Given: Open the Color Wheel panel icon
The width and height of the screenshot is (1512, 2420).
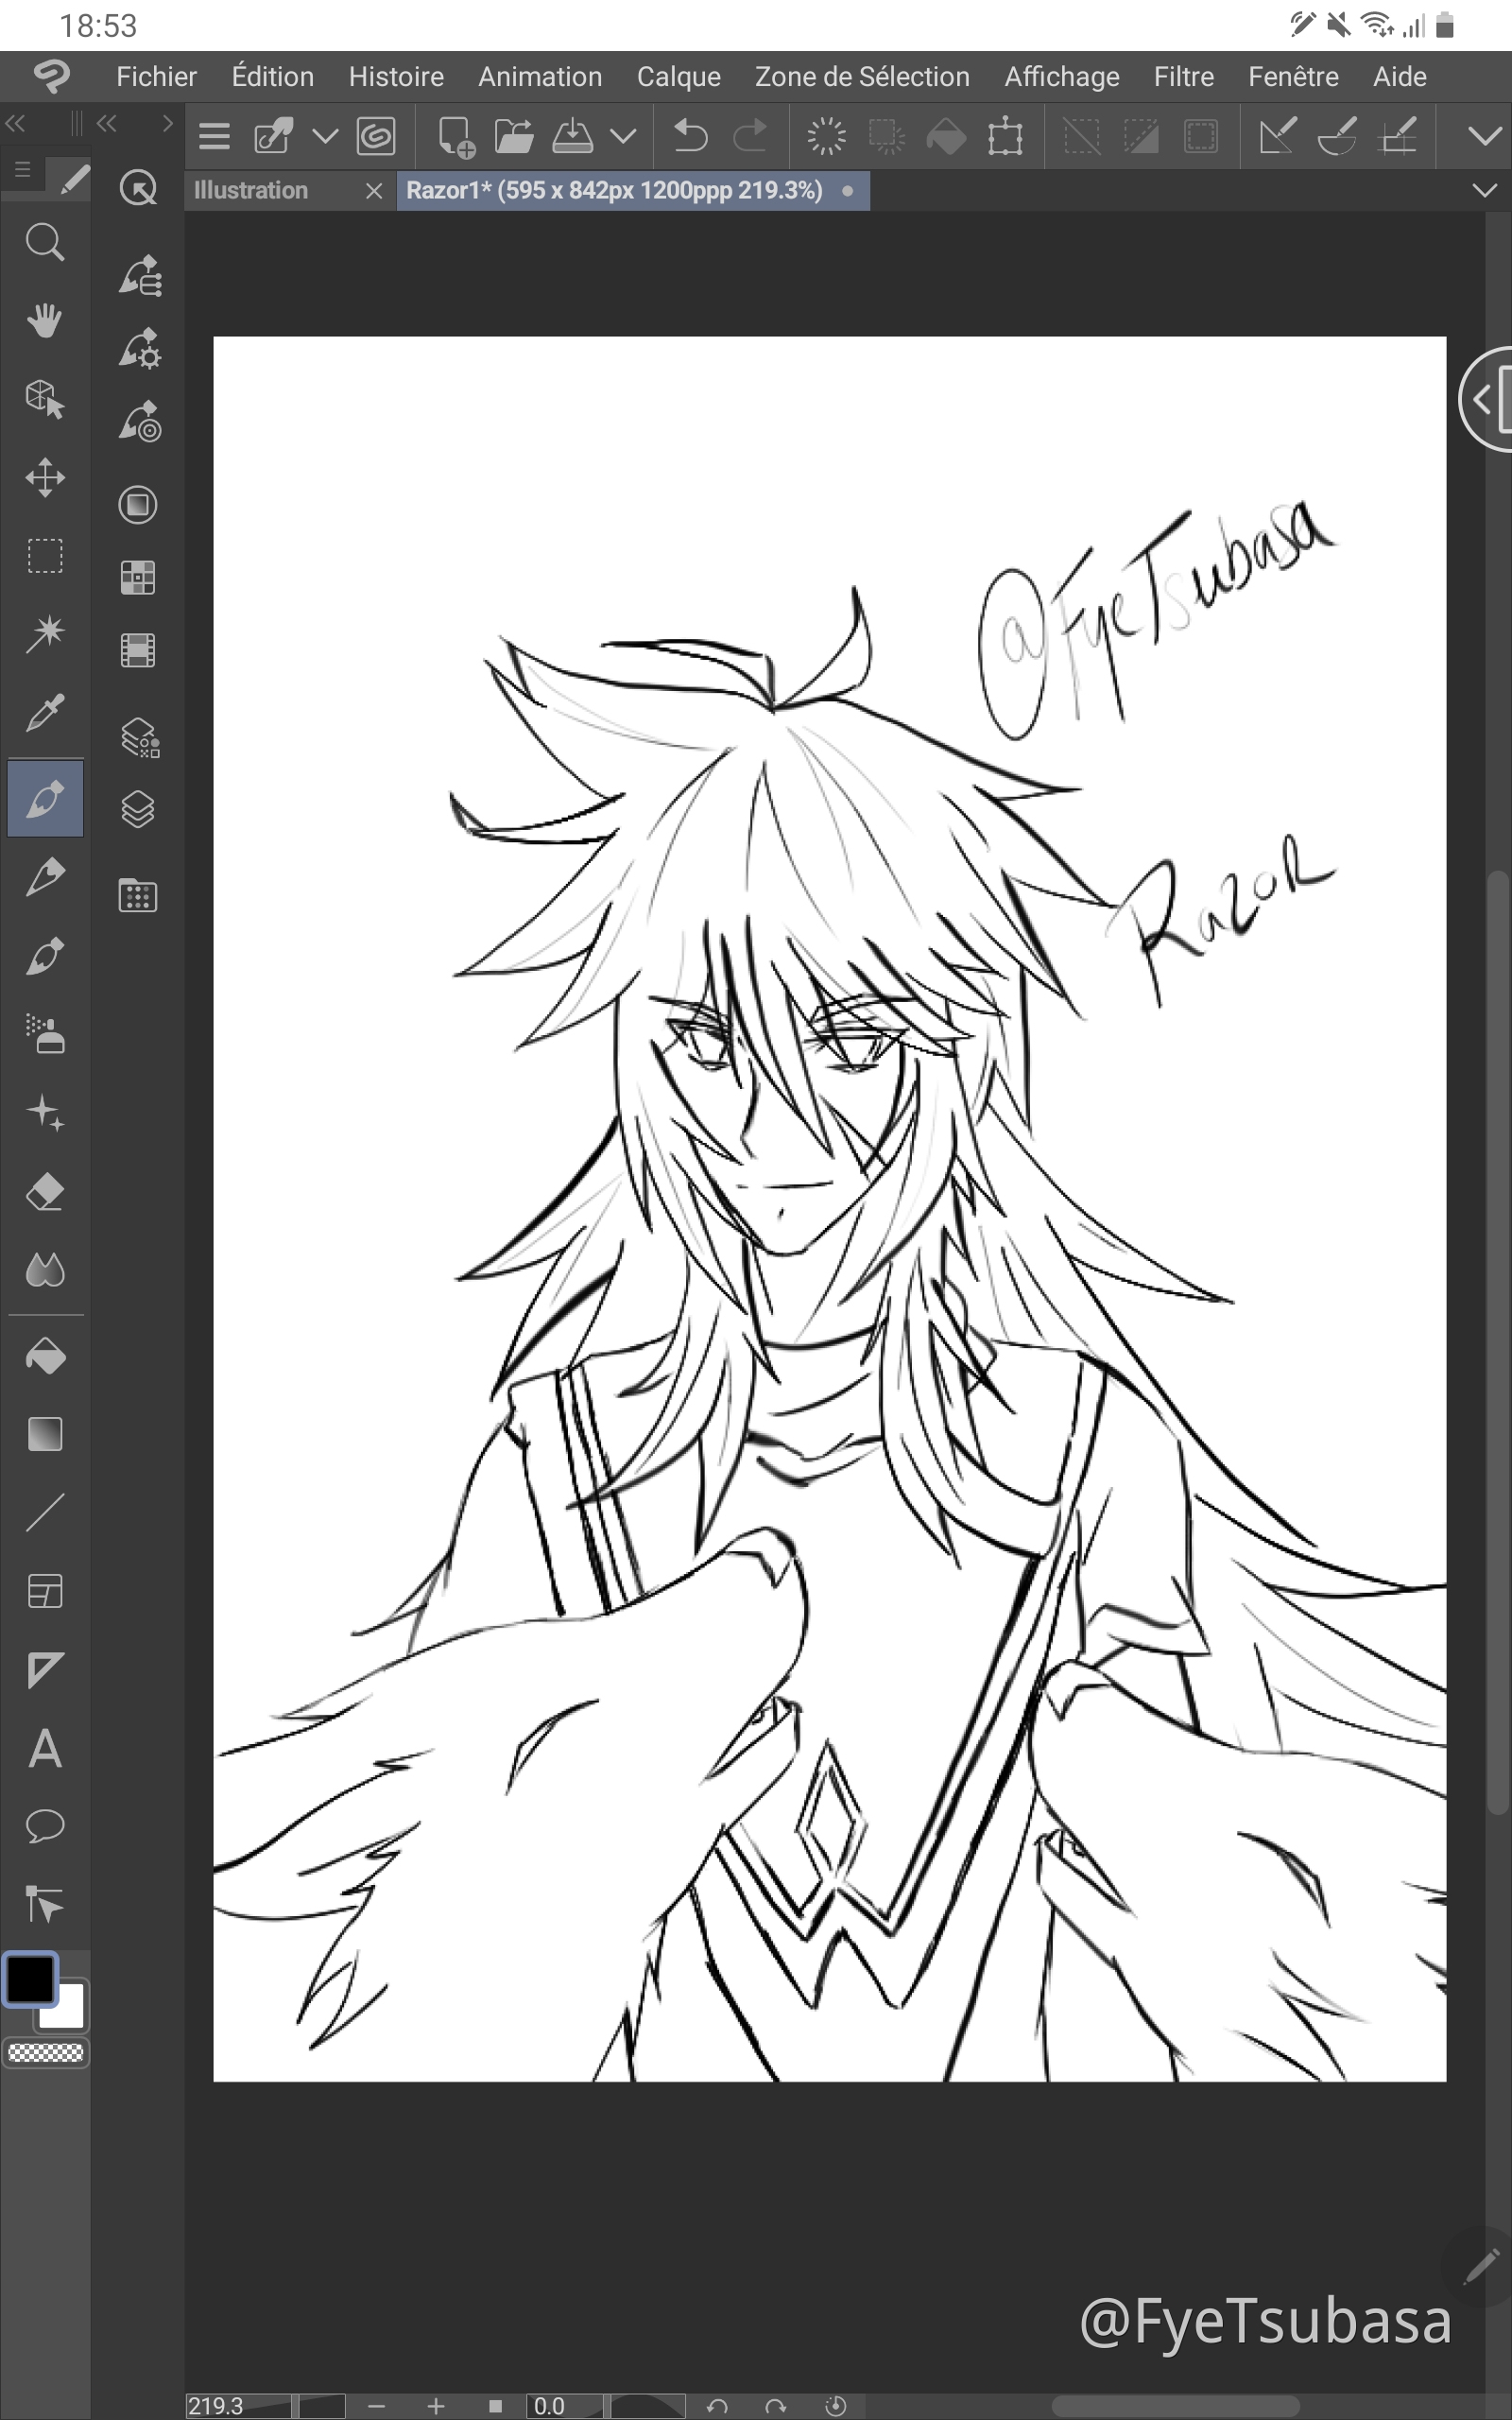Looking at the screenshot, I should click(138, 504).
